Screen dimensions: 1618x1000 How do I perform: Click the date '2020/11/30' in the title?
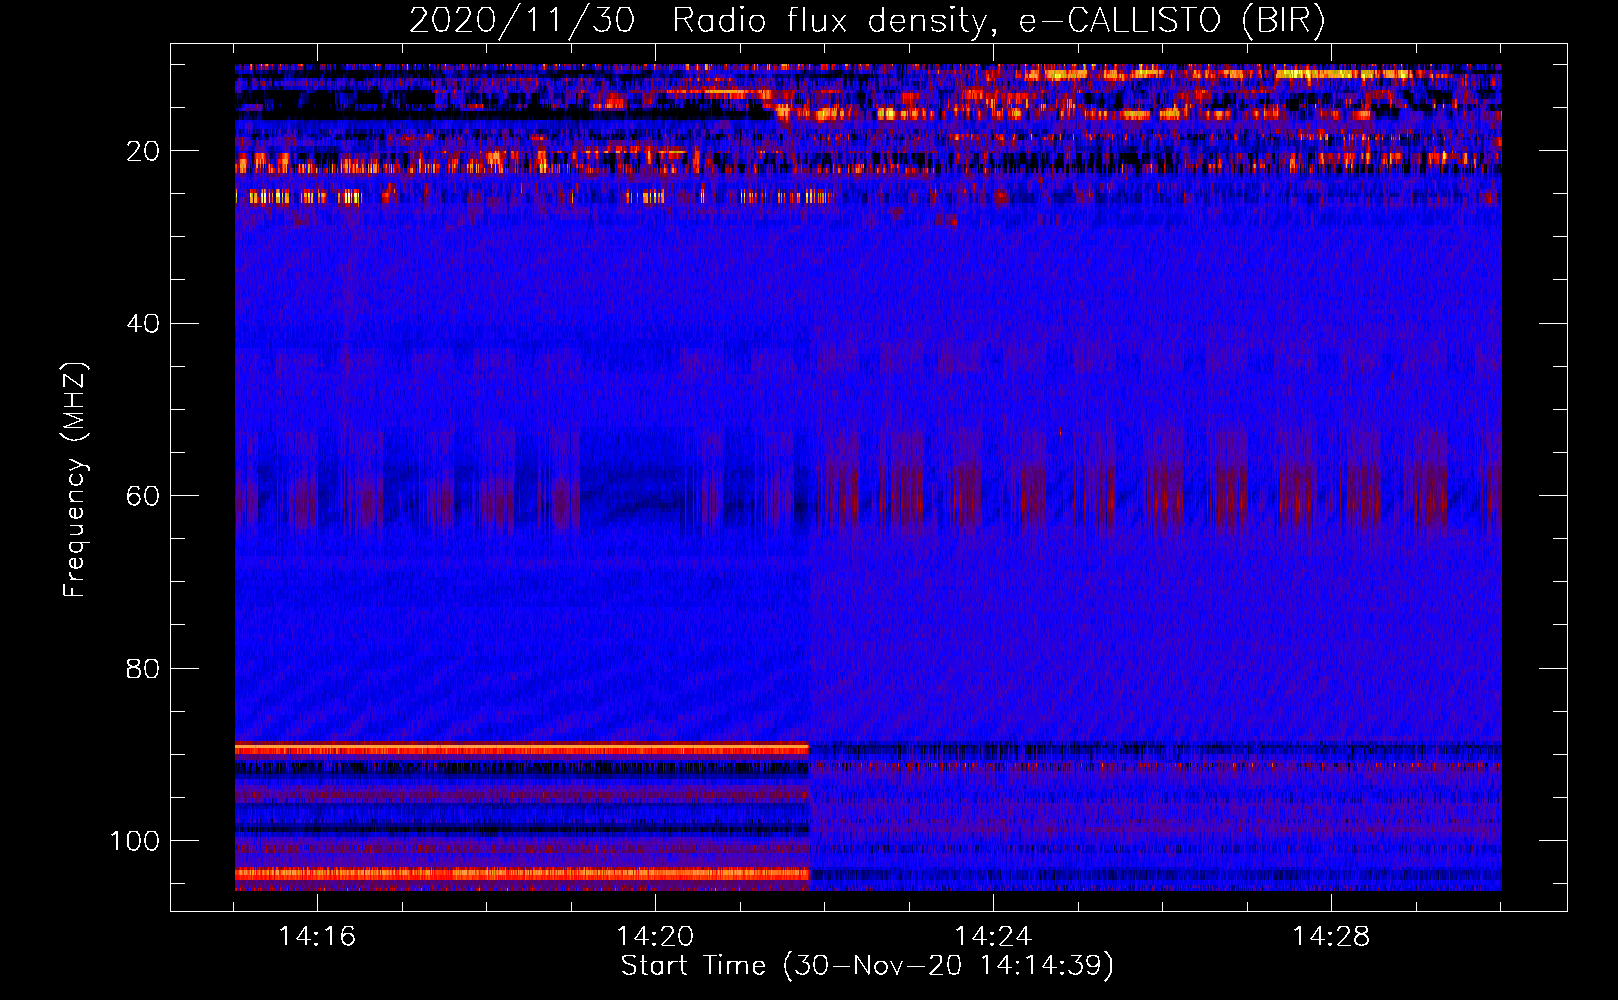coord(522,21)
